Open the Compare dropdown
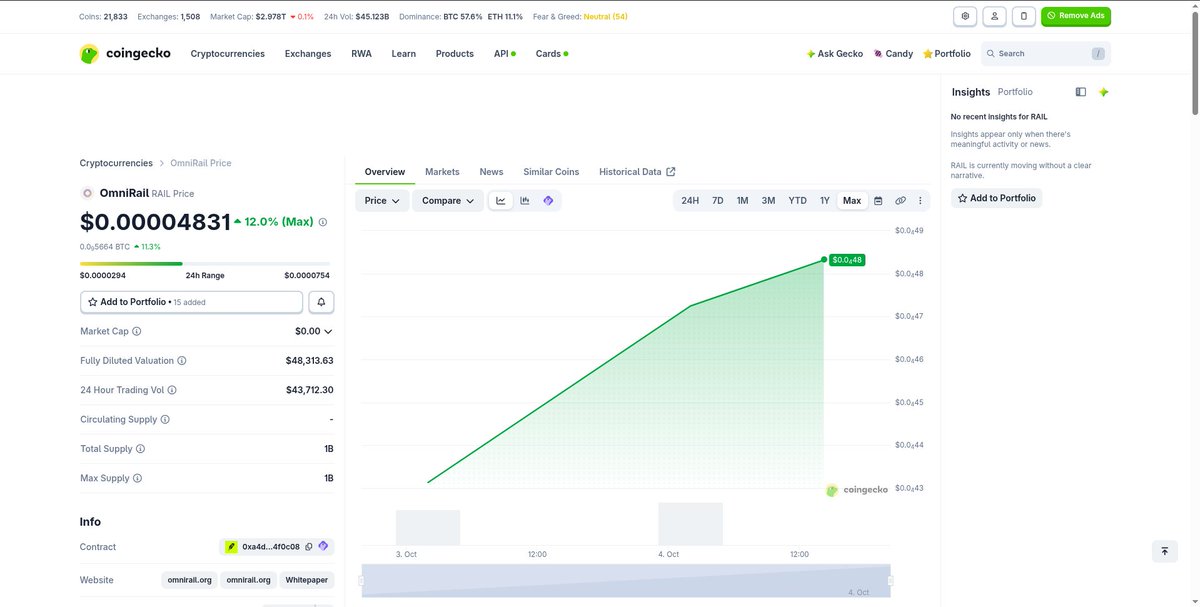This screenshot has height=607, width=1200. pyautogui.click(x=448, y=201)
